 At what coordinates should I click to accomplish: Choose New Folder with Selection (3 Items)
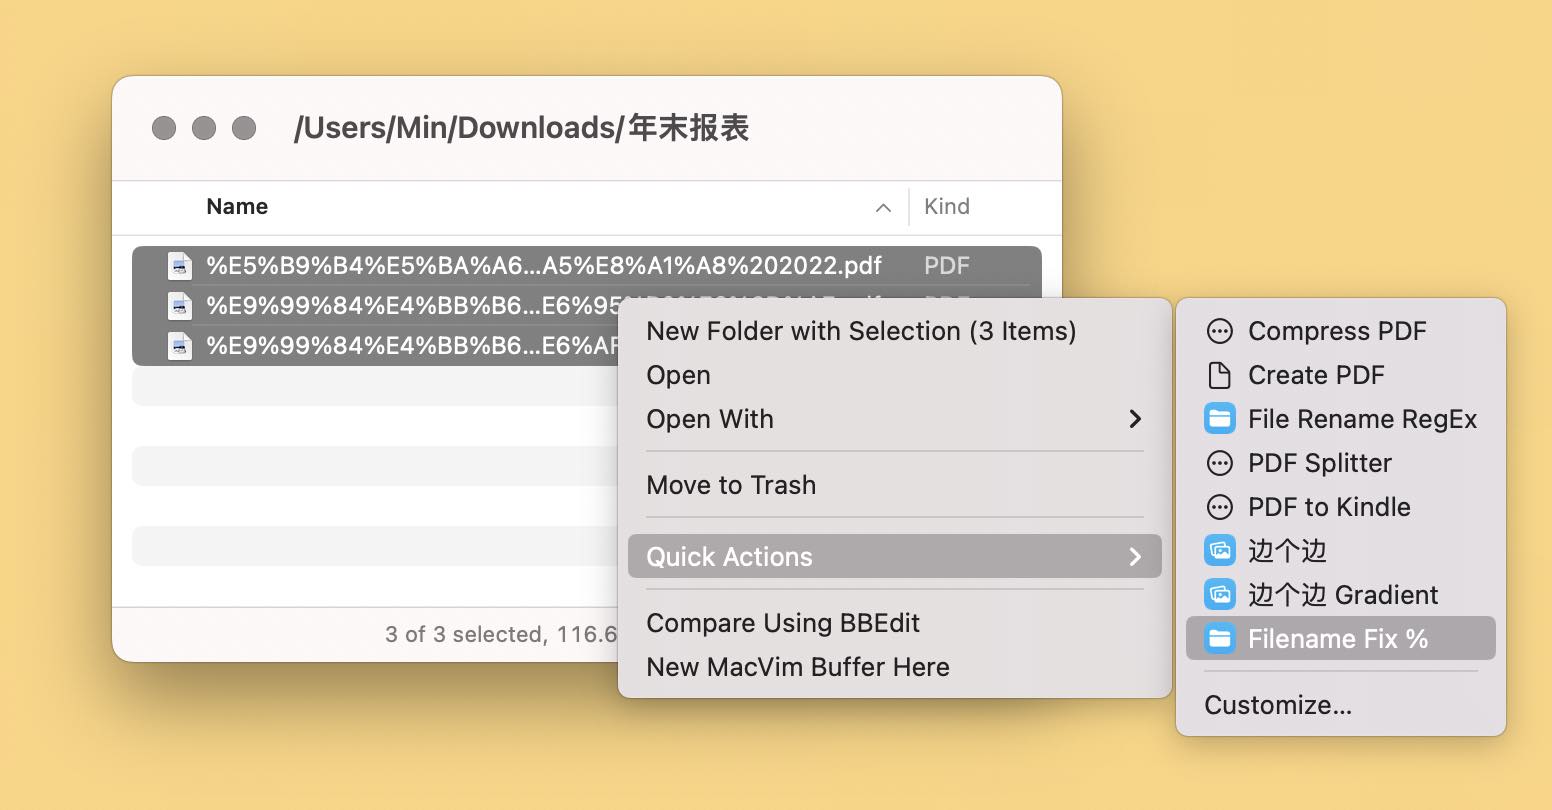894,331
